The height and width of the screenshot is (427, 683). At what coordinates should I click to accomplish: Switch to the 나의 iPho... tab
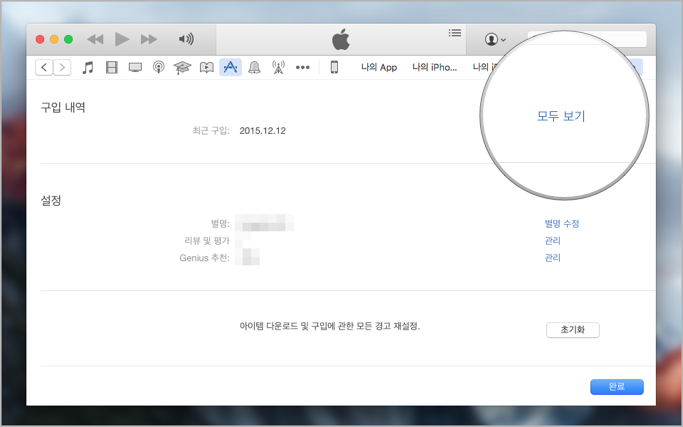pyautogui.click(x=435, y=68)
